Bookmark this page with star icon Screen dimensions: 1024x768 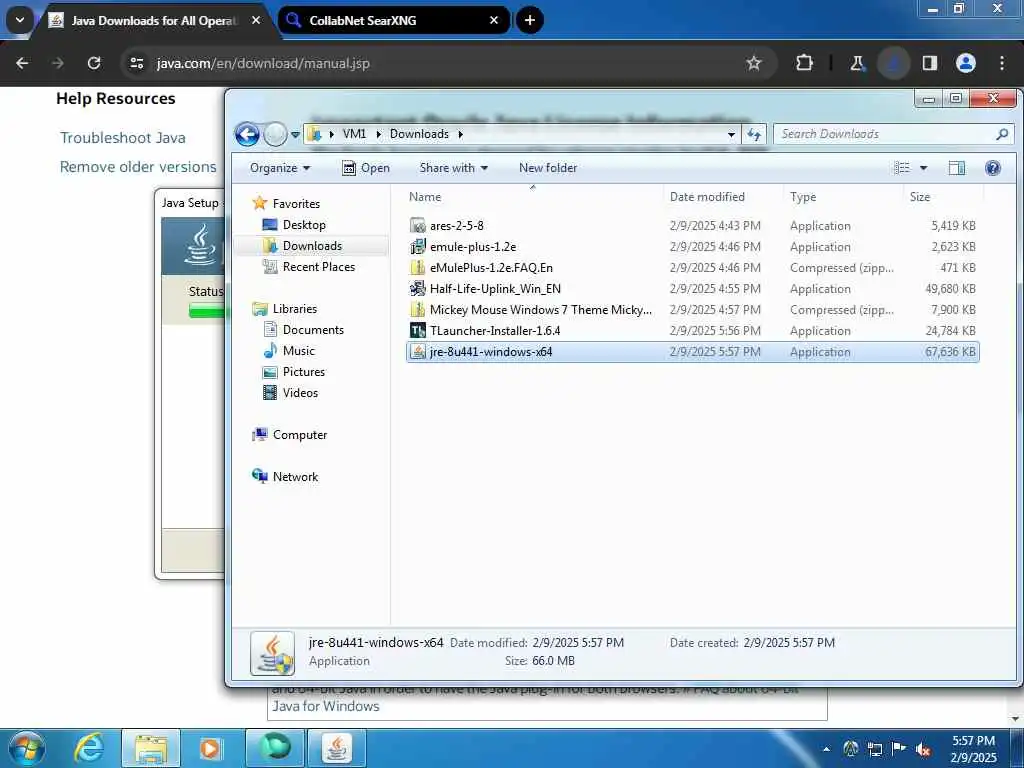[x=754, y=63]
